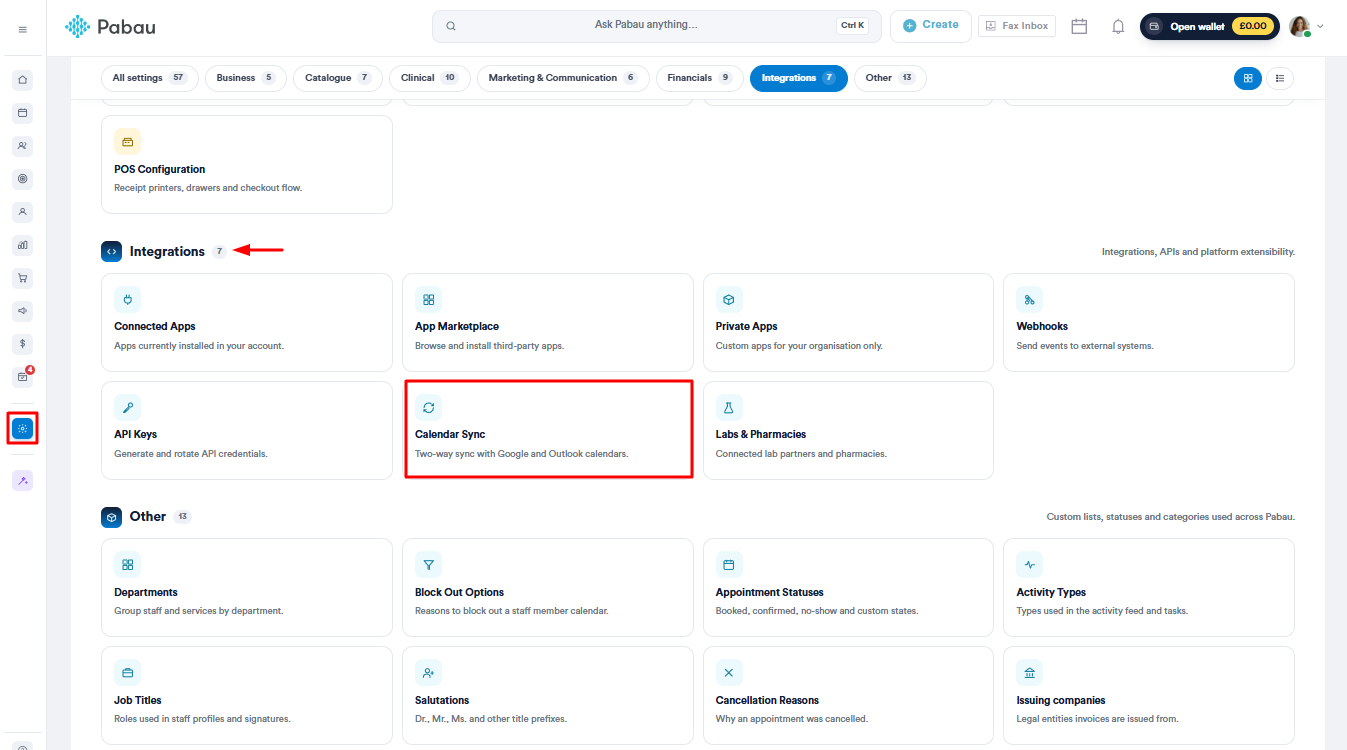Open the notifications bell
The width and height of the screenshot is (1347, 750).
click(x=1118, y=26)
